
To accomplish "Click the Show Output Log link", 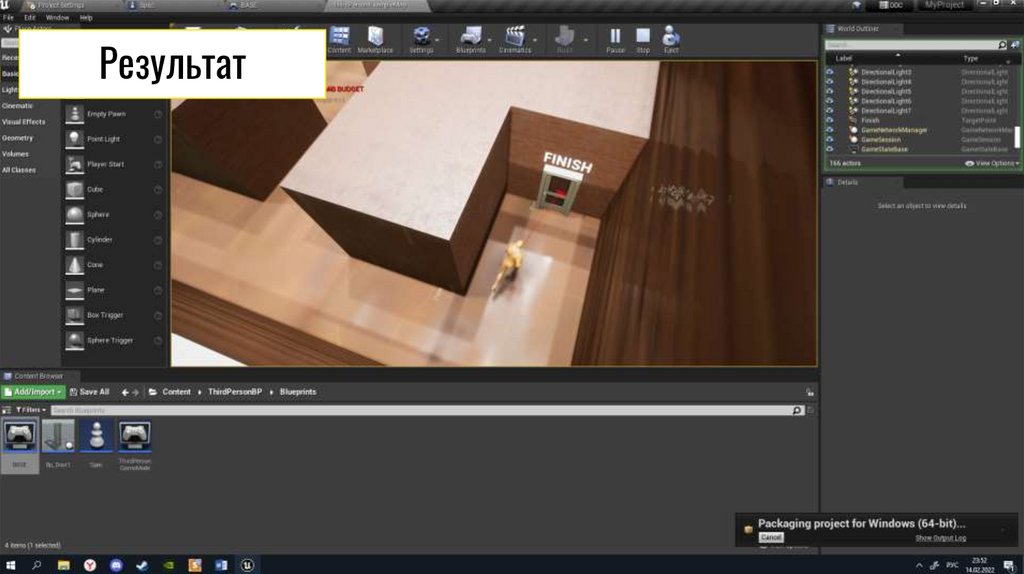I will pyautogui.click(x=940, y=538).
